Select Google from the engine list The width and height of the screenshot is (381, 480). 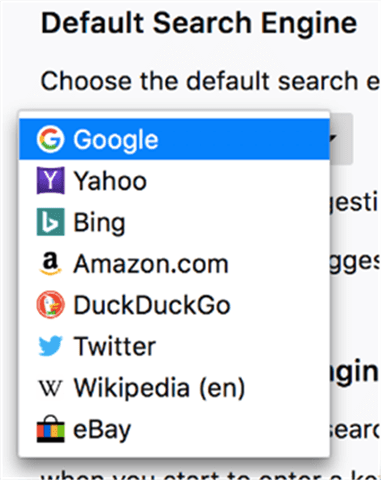pyautogui.click(x=174, y=139)
